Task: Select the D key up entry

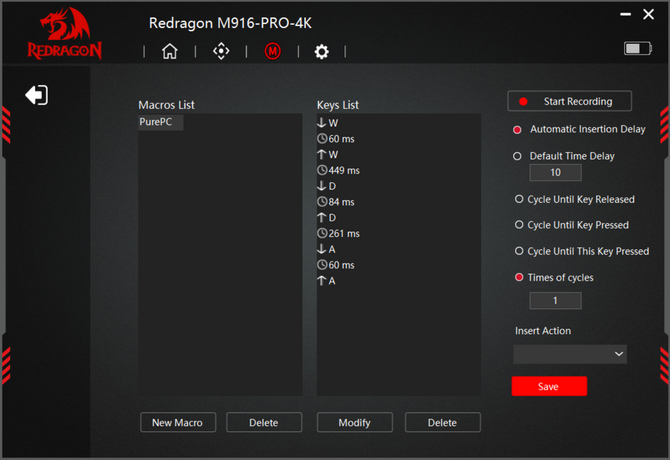Action: tap(327, 218)
